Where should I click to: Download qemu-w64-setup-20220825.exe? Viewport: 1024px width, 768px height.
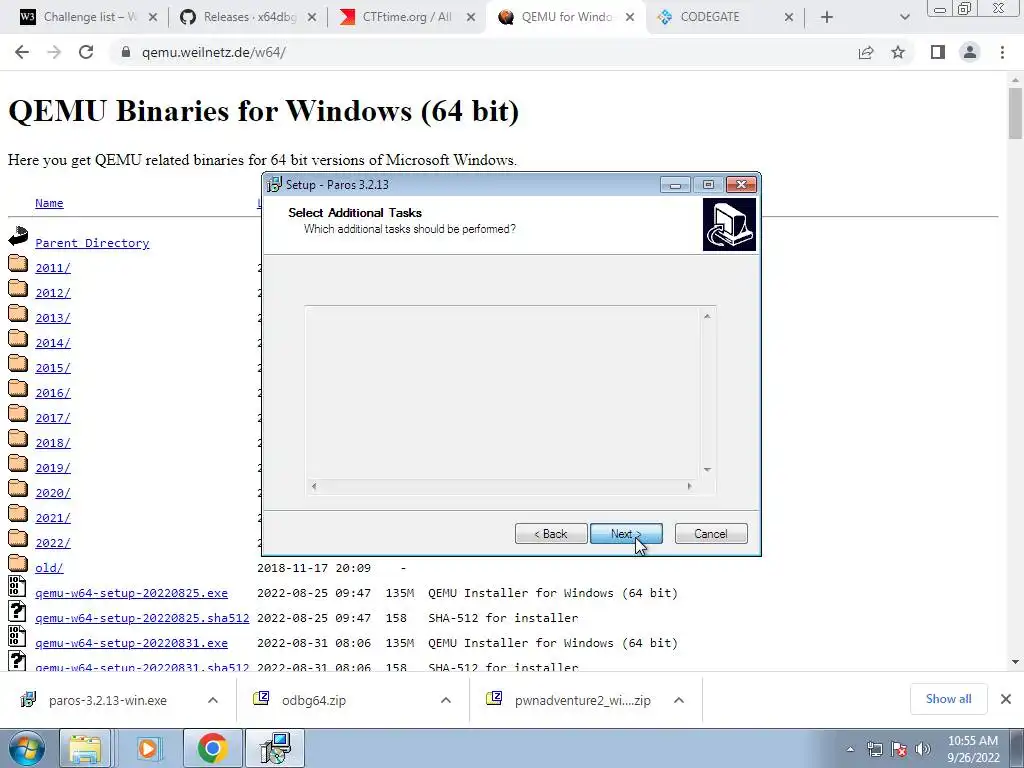(x=131, y=593)
